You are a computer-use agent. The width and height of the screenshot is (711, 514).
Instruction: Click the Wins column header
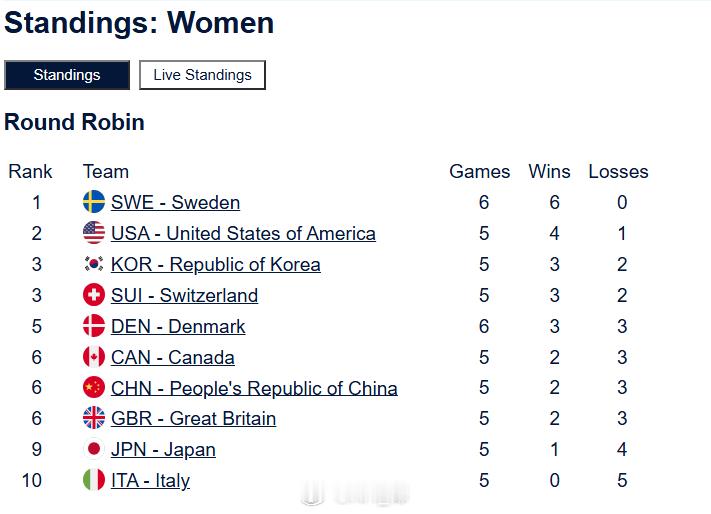pyautogui.click(x=549, y=172)
